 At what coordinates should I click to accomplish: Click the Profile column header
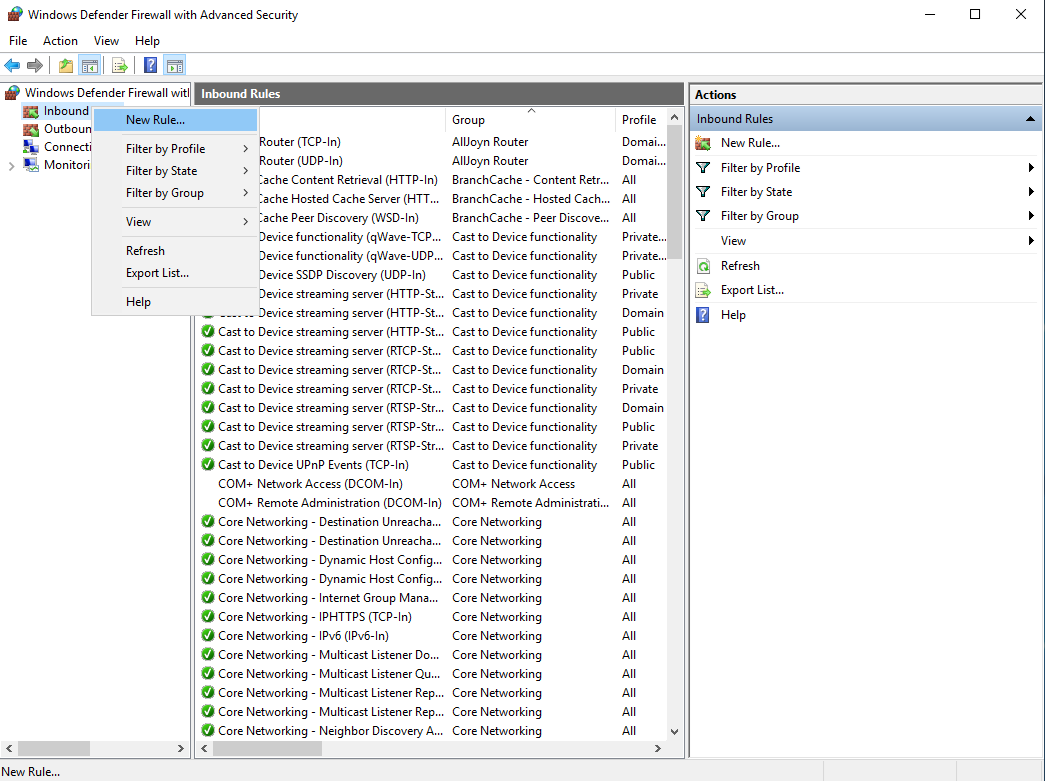click(639, 120)
